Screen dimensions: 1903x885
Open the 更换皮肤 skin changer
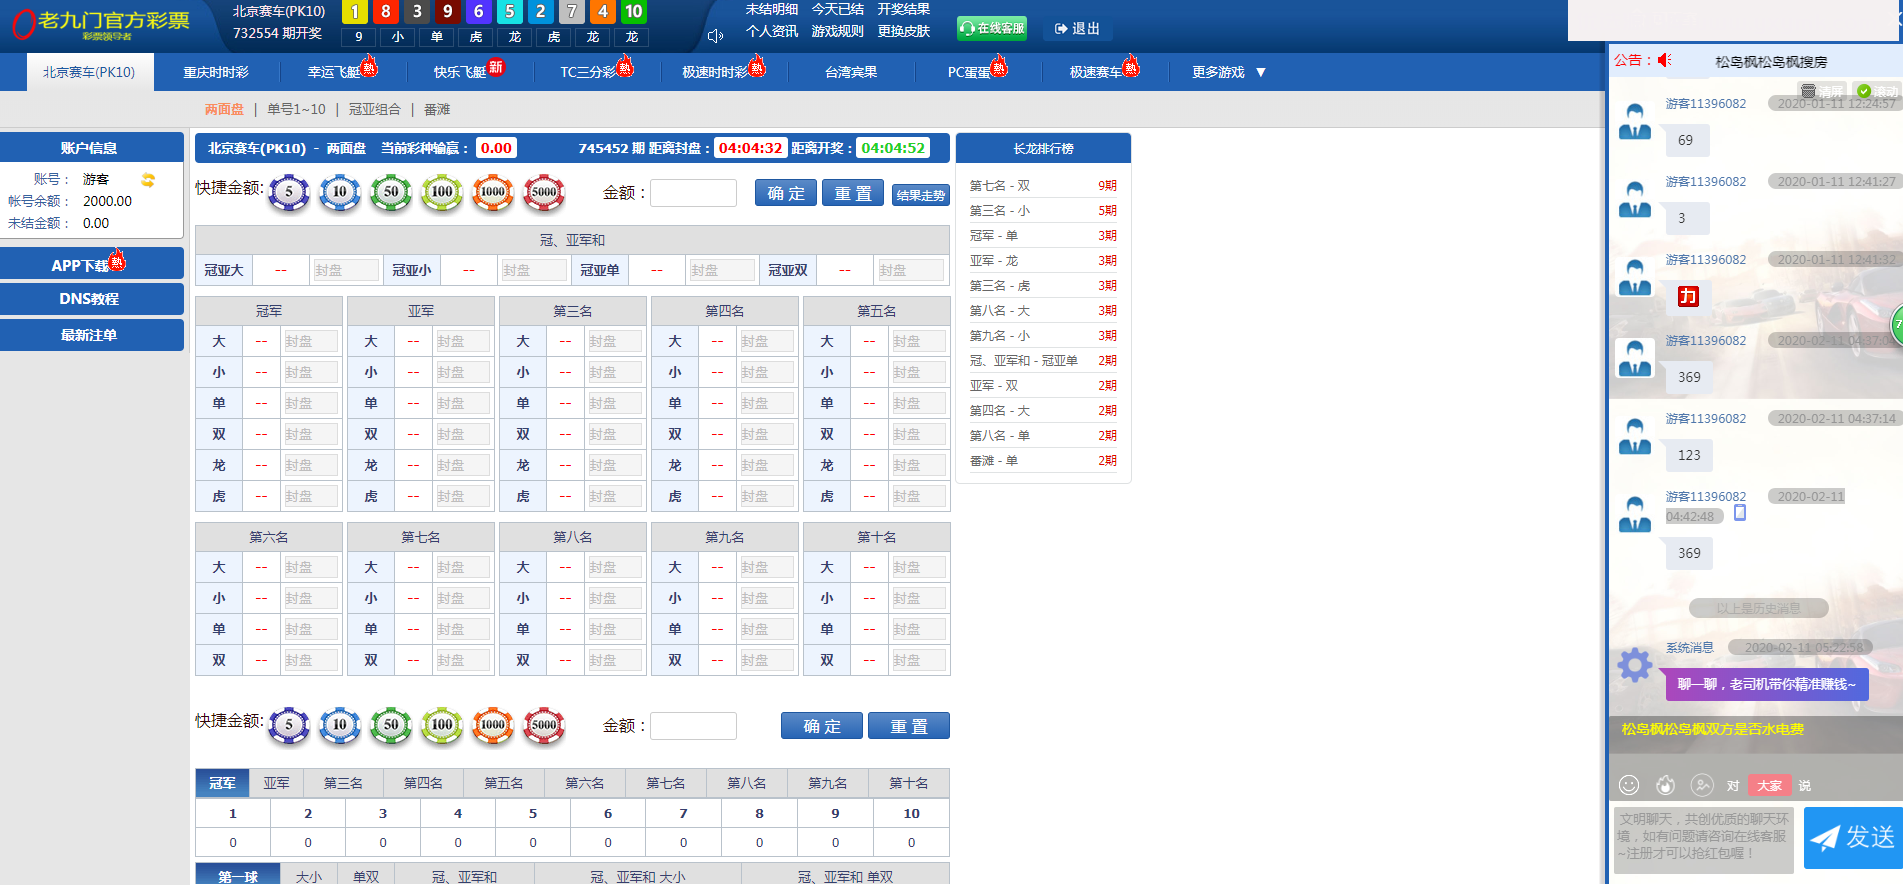point(904,31)
